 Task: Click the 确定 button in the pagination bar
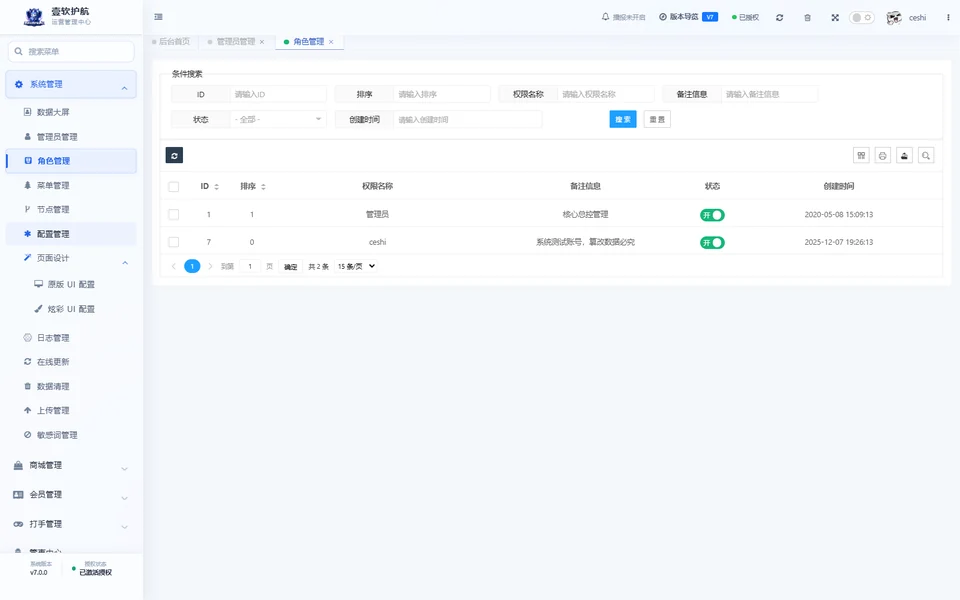290,266
